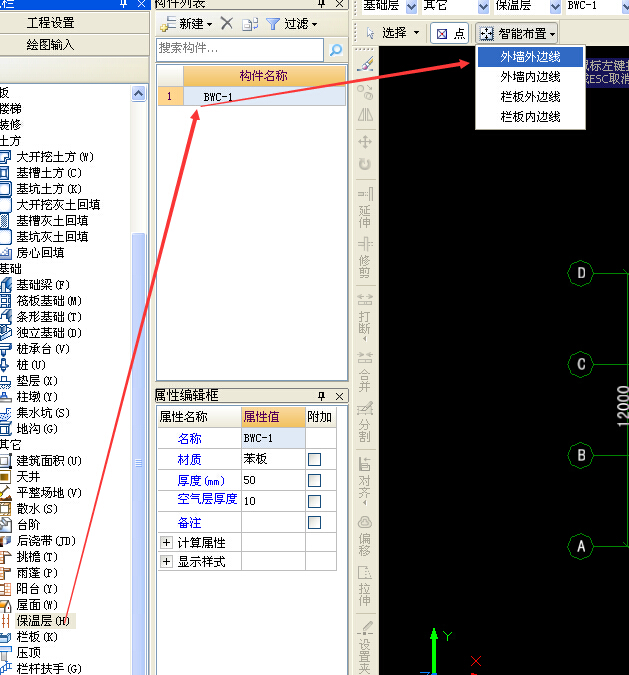Viewport: 629px width, 675px height.
Task: Open the 保温层 component type dropdown
Action: (555, 6)
